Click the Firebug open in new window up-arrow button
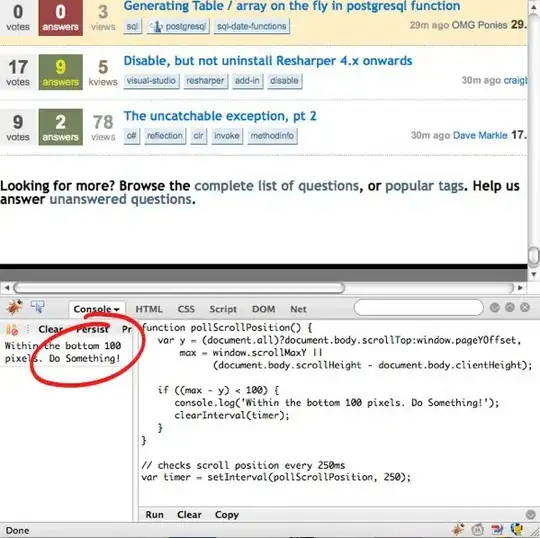 510,308
